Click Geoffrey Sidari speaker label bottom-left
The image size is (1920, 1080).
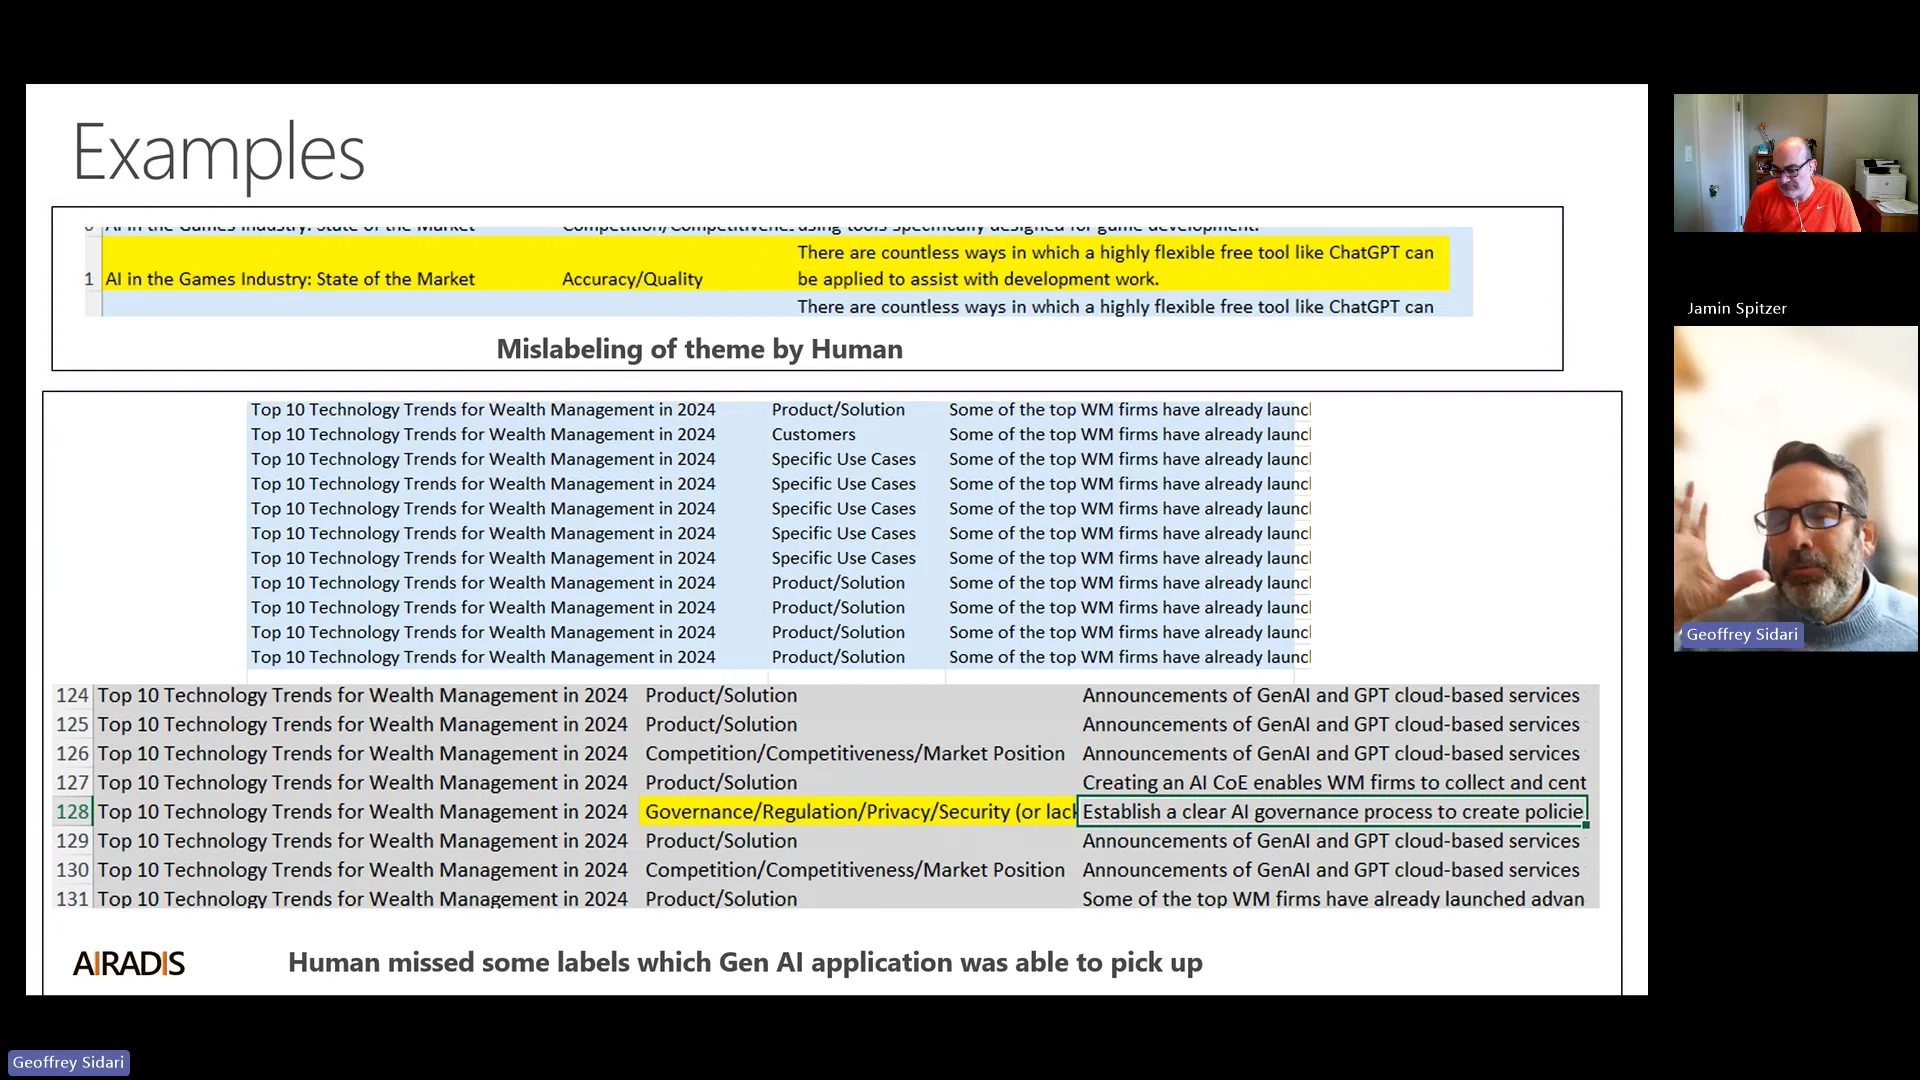coord(68,1062)
